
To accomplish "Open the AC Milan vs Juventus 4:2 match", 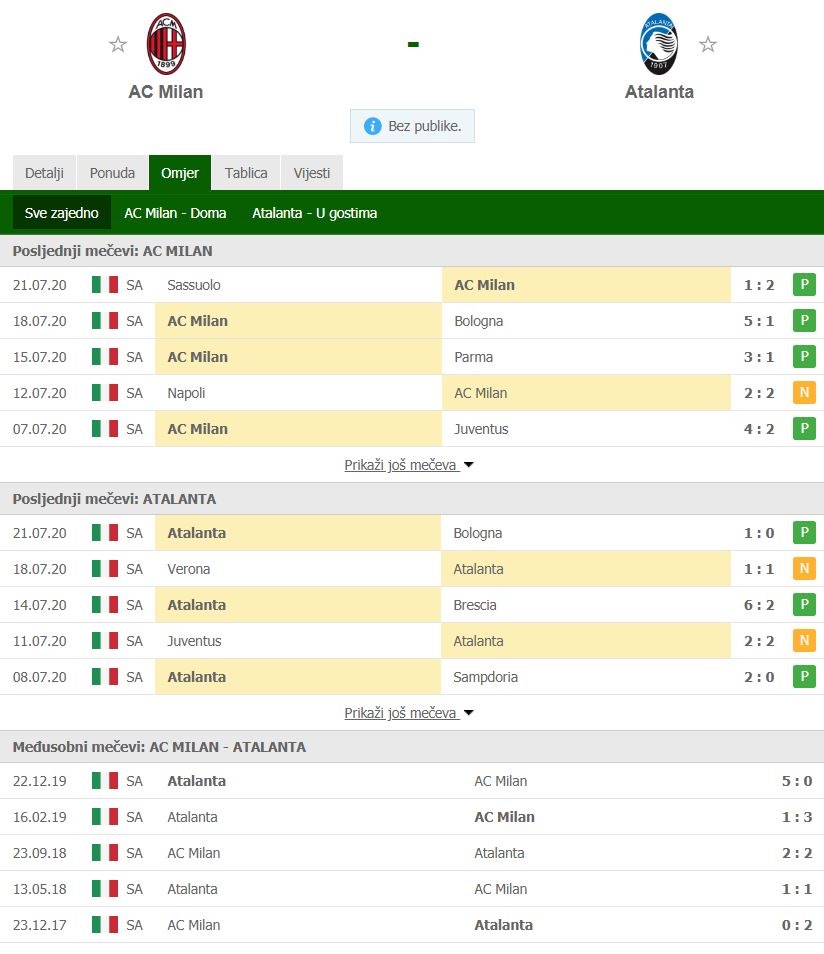I will (x=412, y=429).
